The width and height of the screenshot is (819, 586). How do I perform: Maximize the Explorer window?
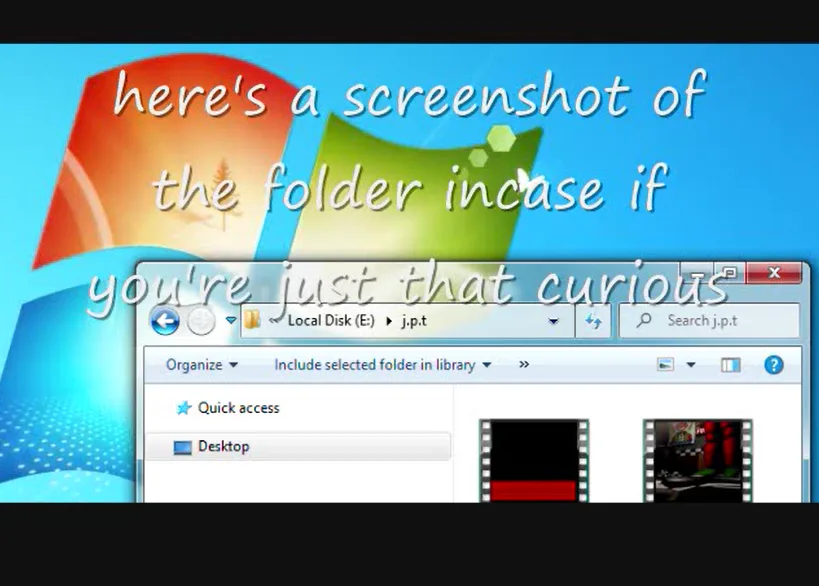(730, 272)
